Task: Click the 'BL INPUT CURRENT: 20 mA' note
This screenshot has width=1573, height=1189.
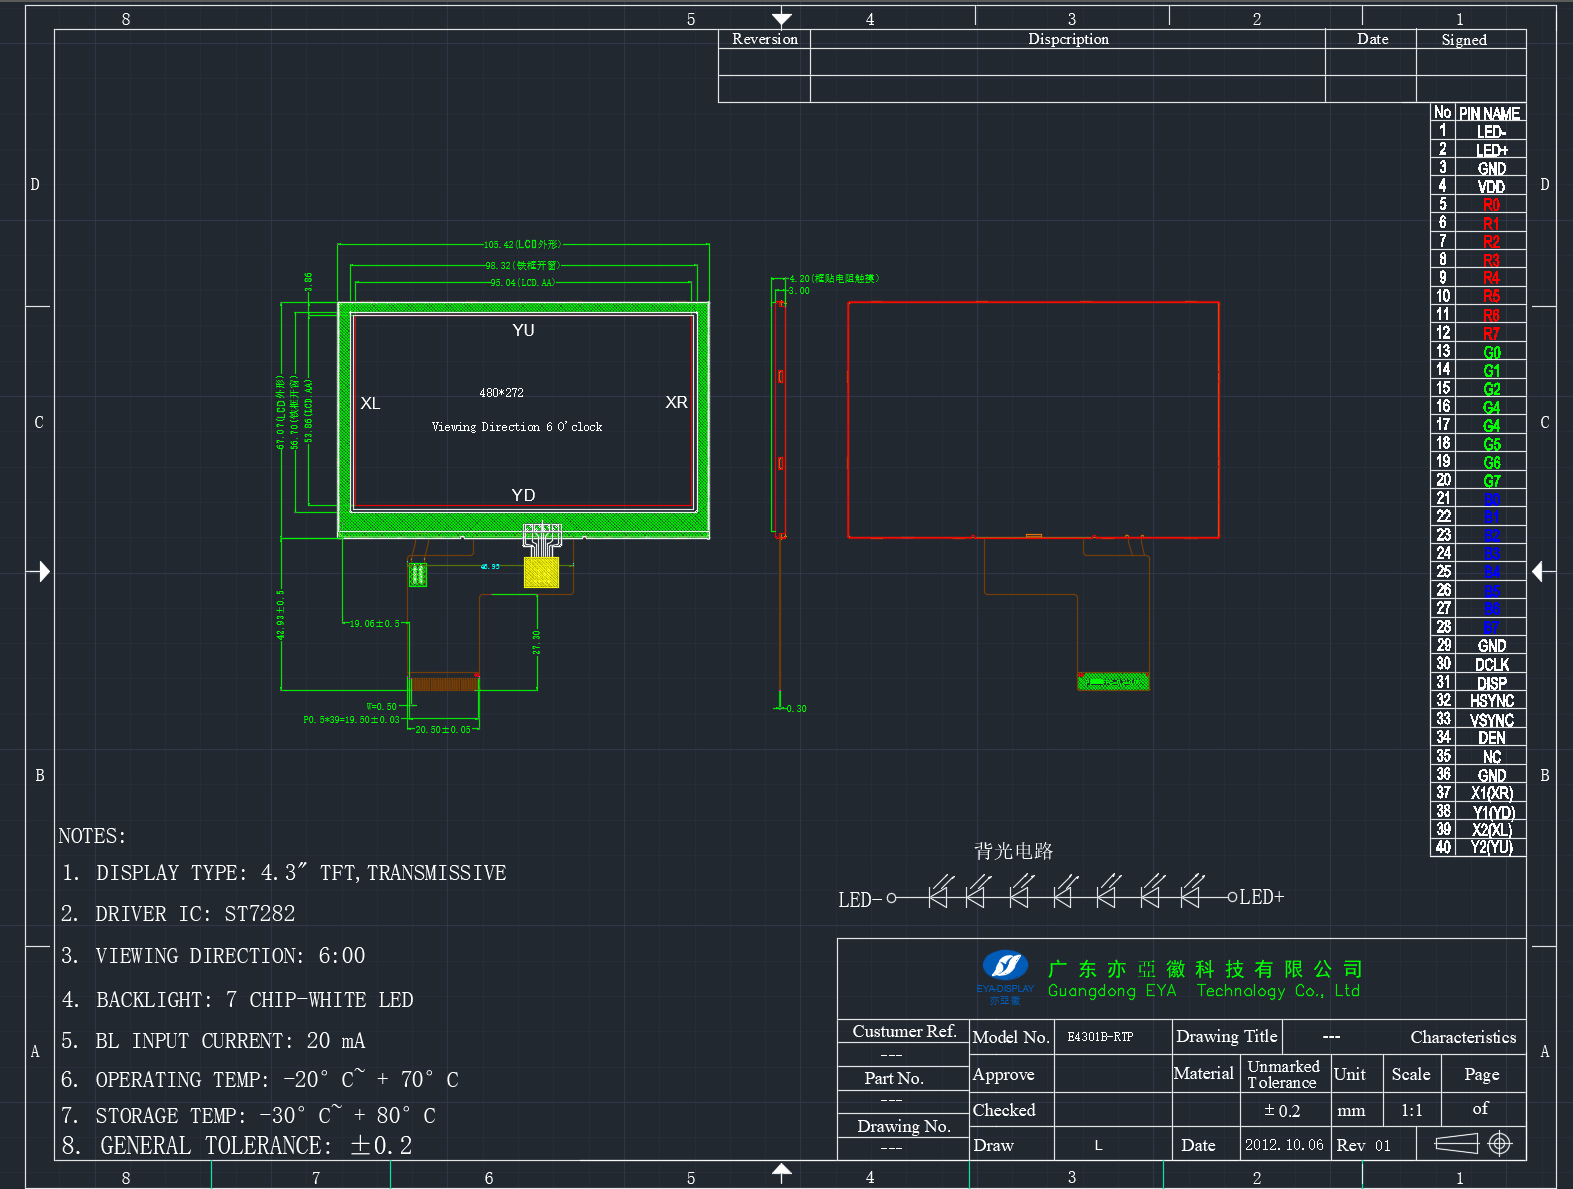Action: pos(213,1041)
